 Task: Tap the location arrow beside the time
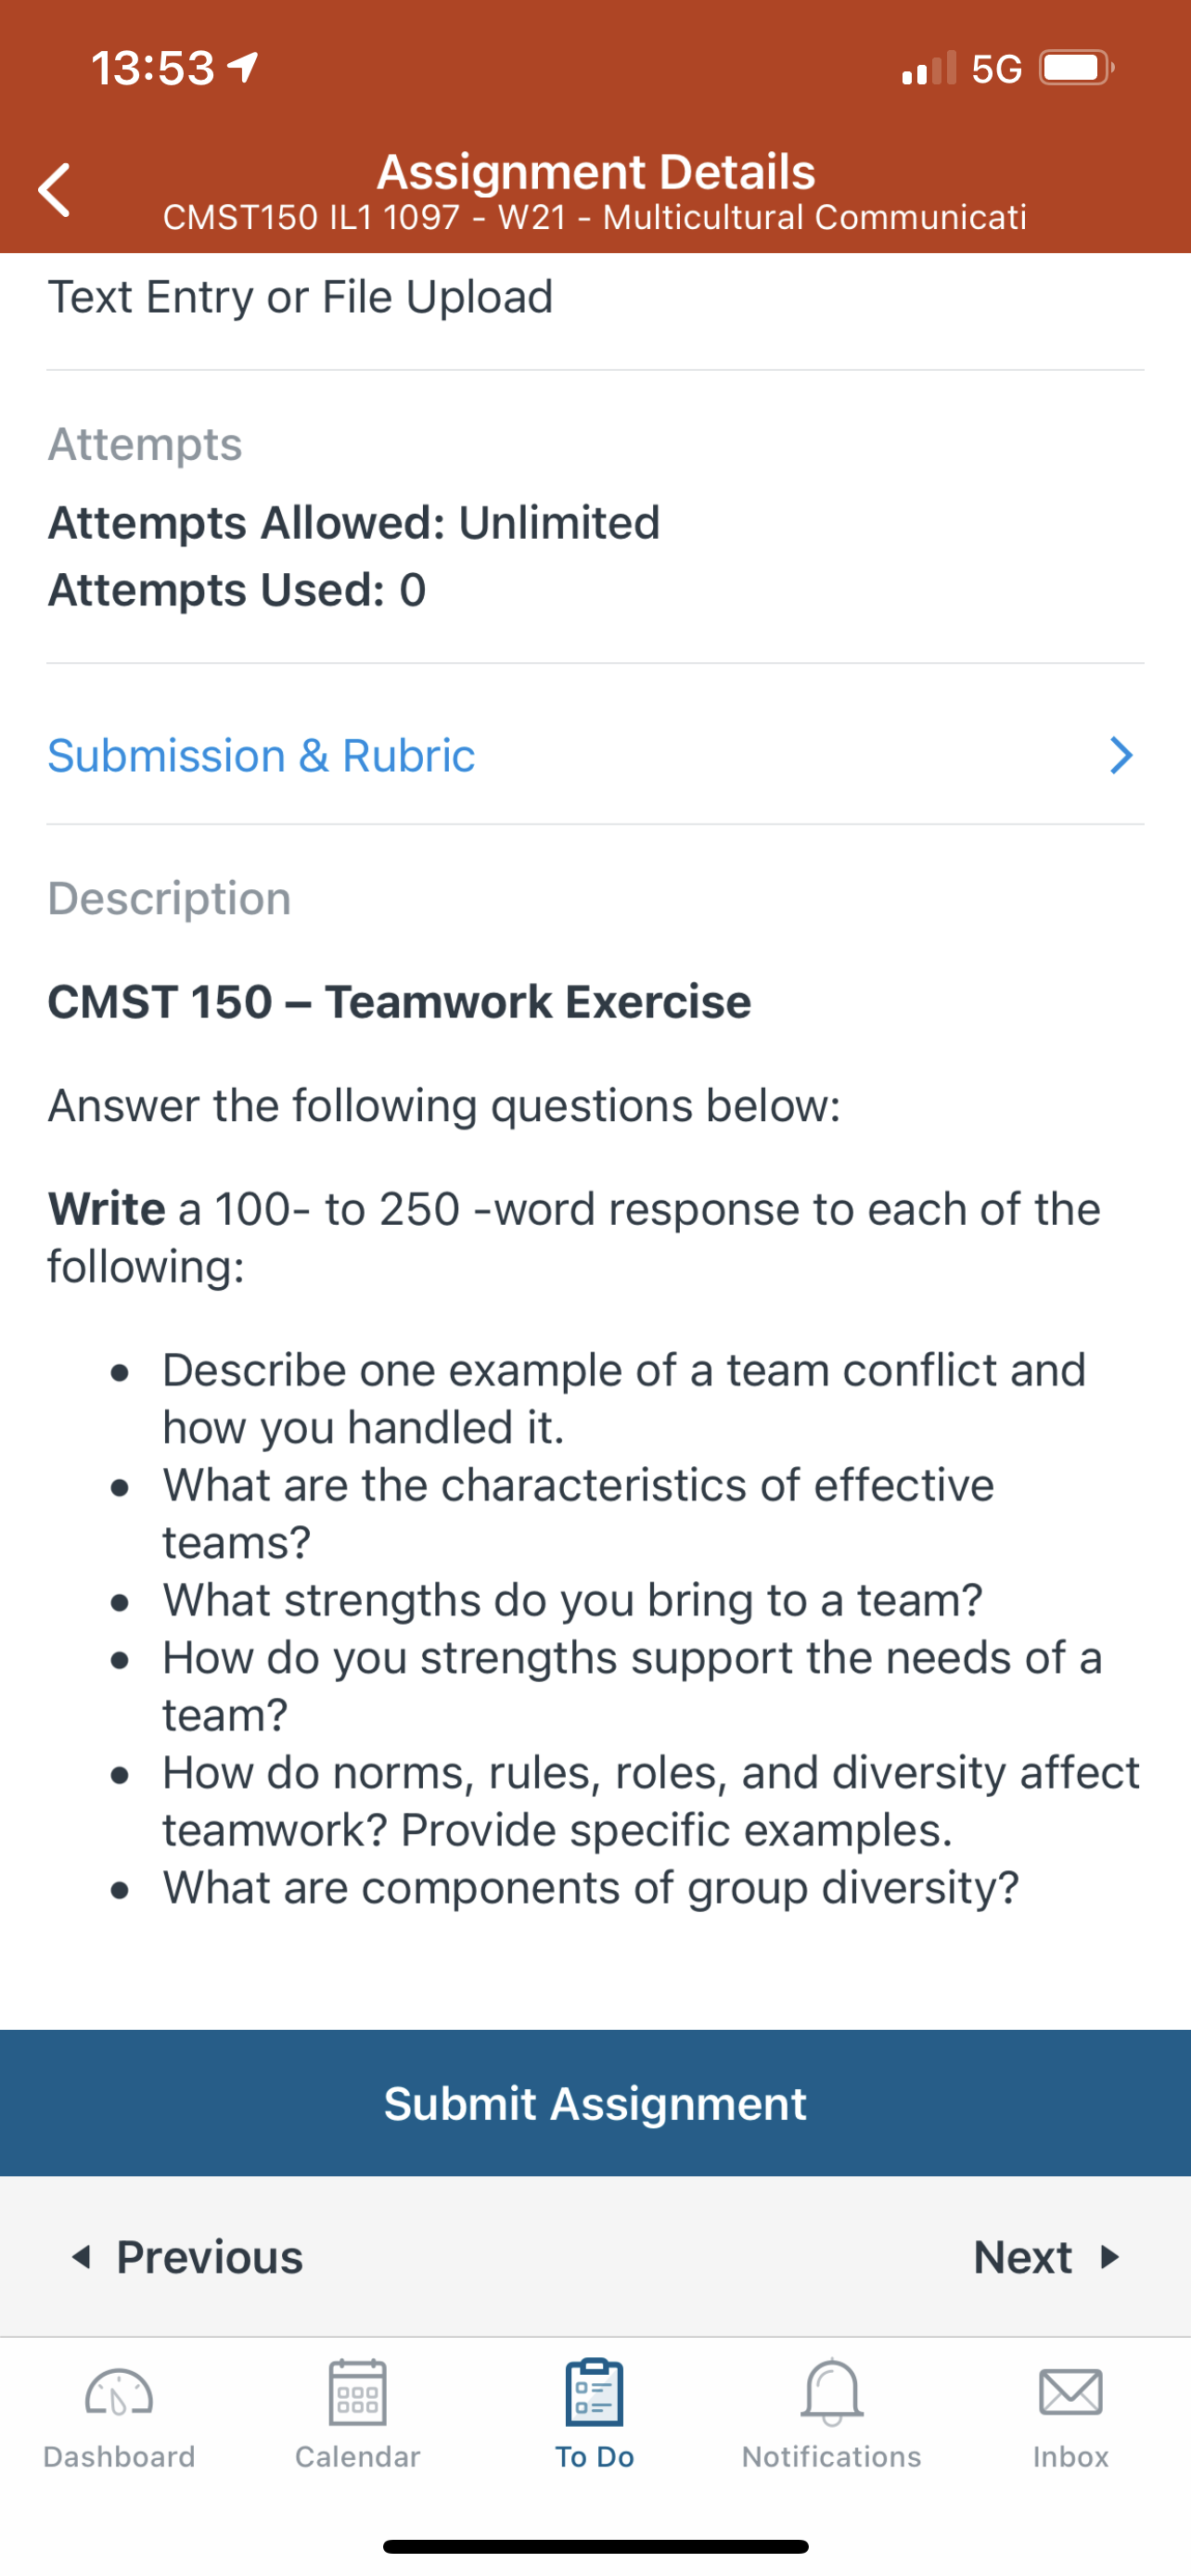pyautogui.click(x=244, y=67)
